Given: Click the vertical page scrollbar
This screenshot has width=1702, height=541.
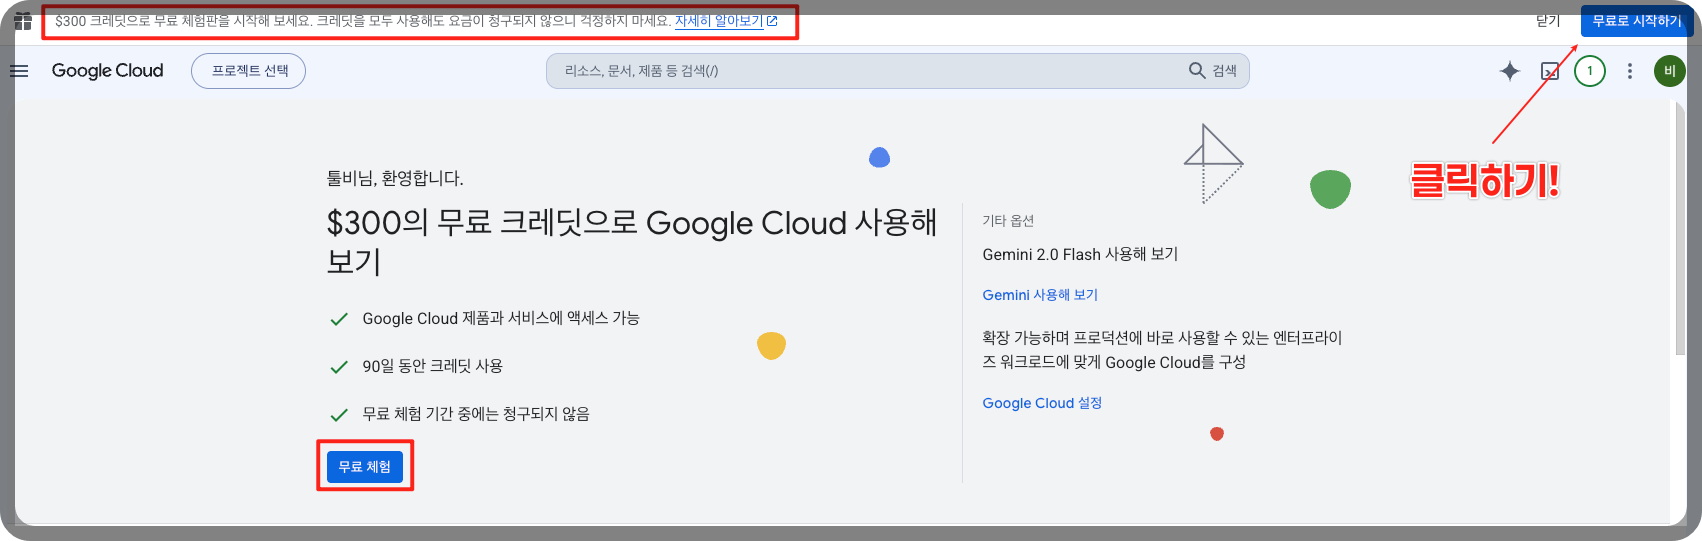Looking at the screenshot, I should click(x=1680, y=228).
